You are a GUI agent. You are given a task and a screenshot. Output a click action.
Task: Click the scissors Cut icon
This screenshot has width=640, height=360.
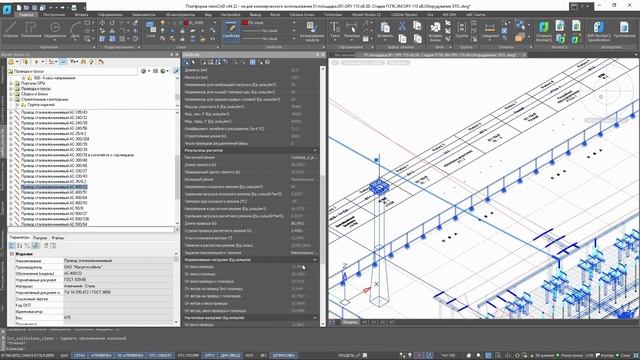[402, 26]
